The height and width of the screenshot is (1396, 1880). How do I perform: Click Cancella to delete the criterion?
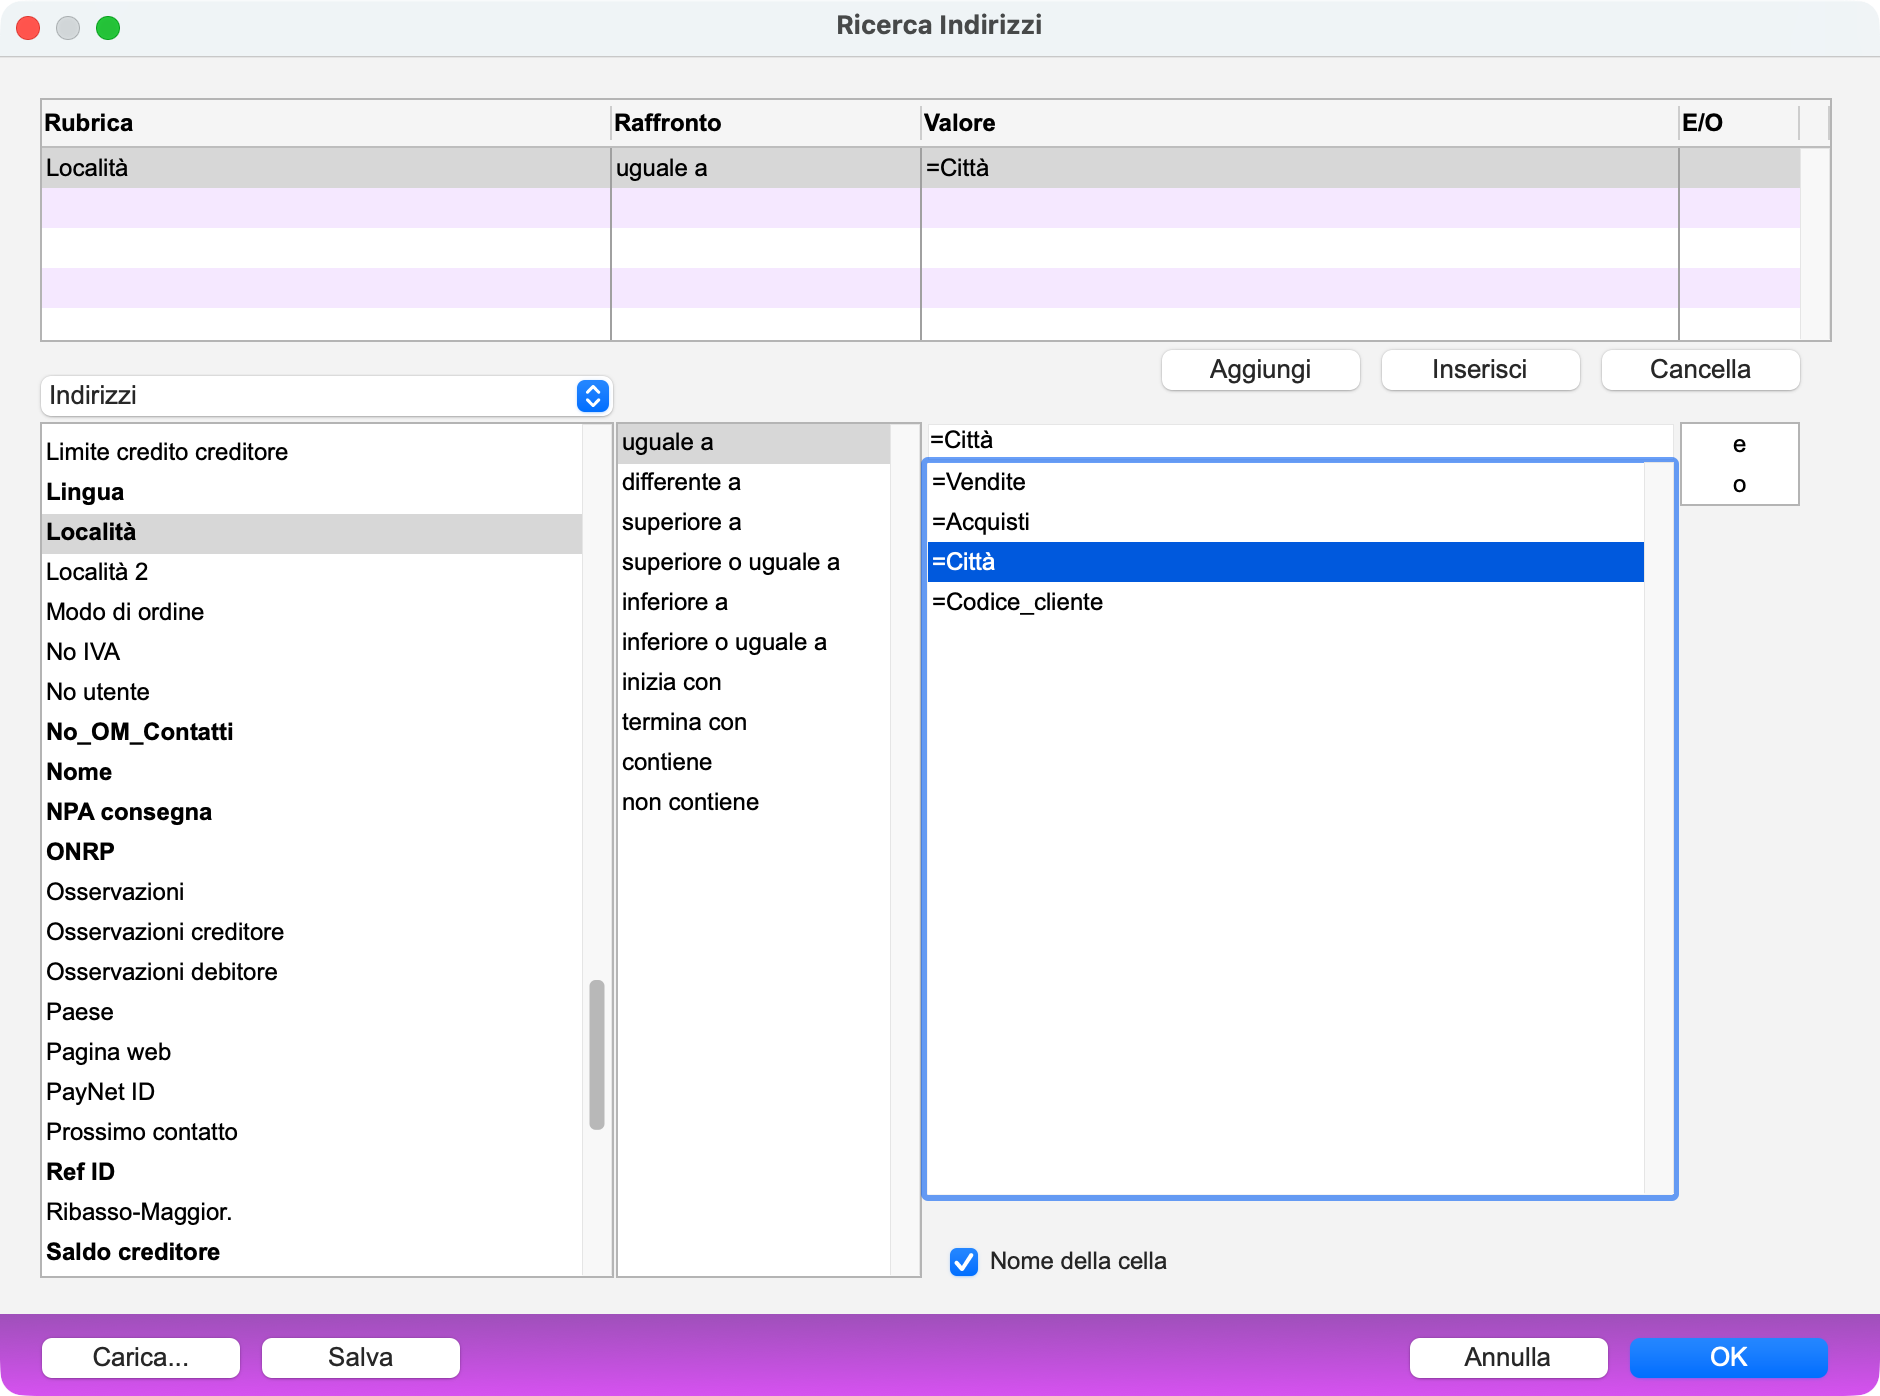[x=1699, y=370]
